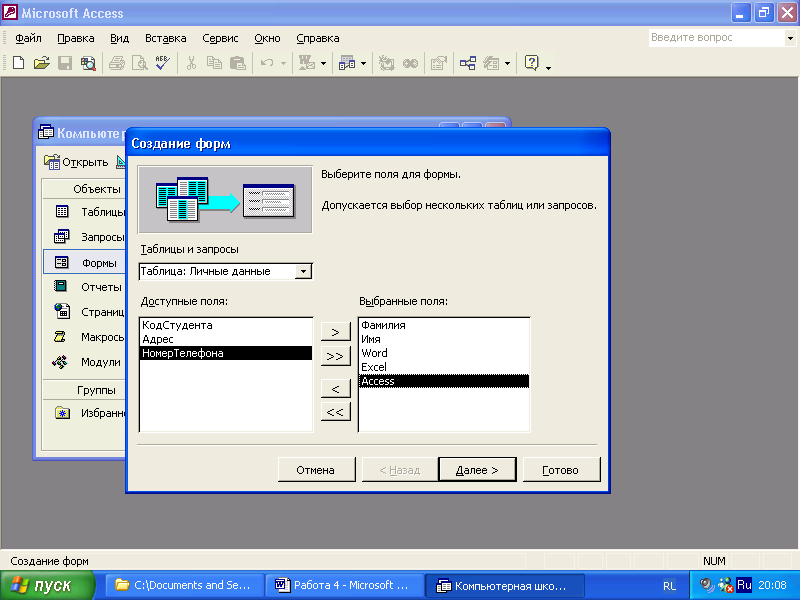The image size is (800, 600).
Task: Select Адрес in available fields
Action: (226, 339)
